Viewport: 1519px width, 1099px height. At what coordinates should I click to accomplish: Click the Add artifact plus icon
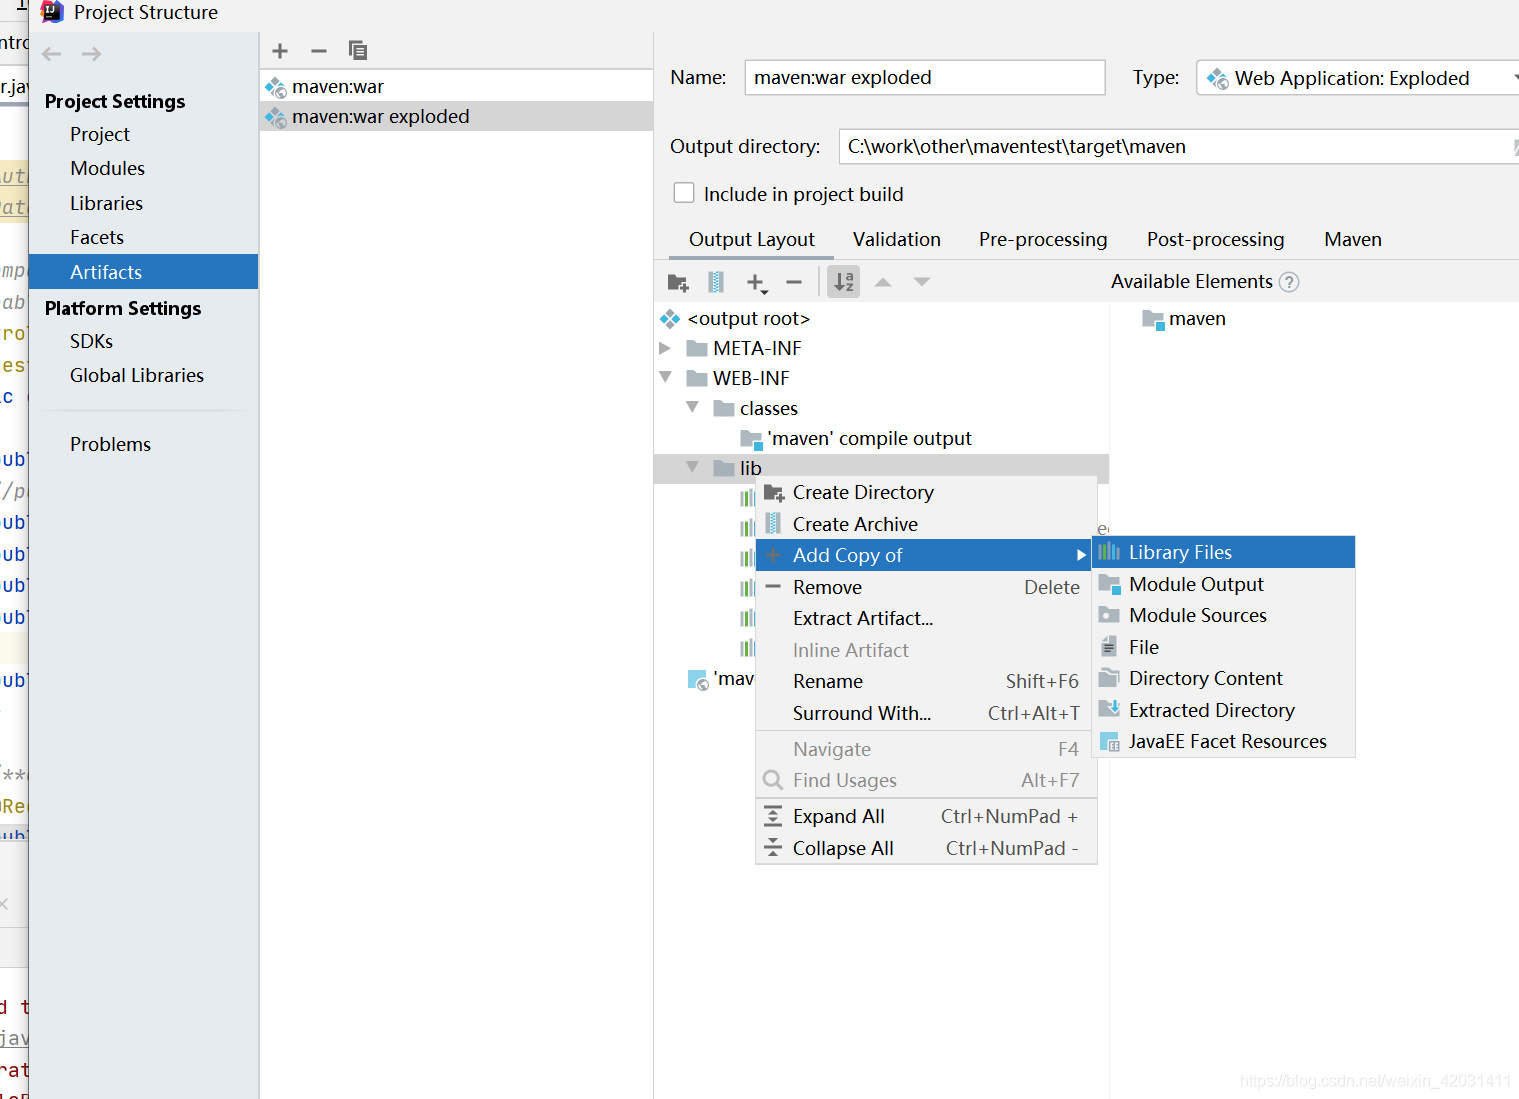pyautogui.click(x=280, y=51)
